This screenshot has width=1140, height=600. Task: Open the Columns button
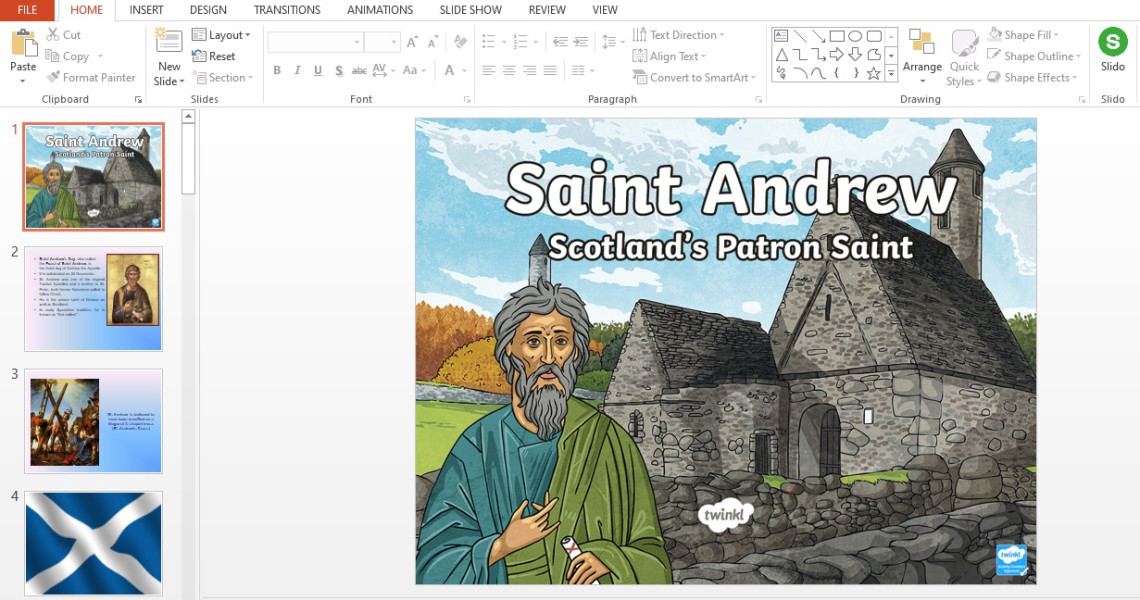pos(582,71)
